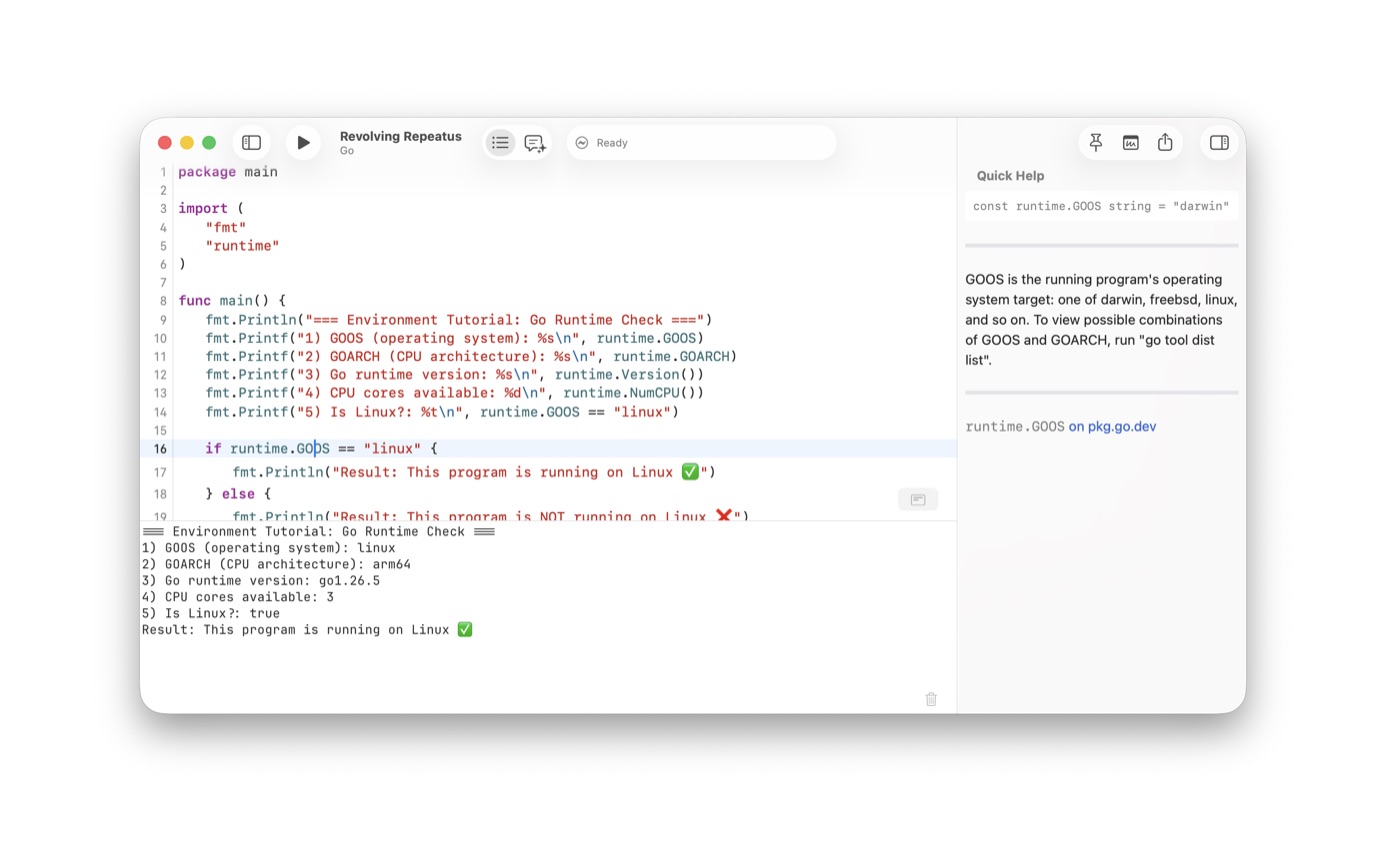The width and height of the screenshot is (1386, 866).
Task: Click the input panel icon in editor
Action: click(x=918, y=499)
